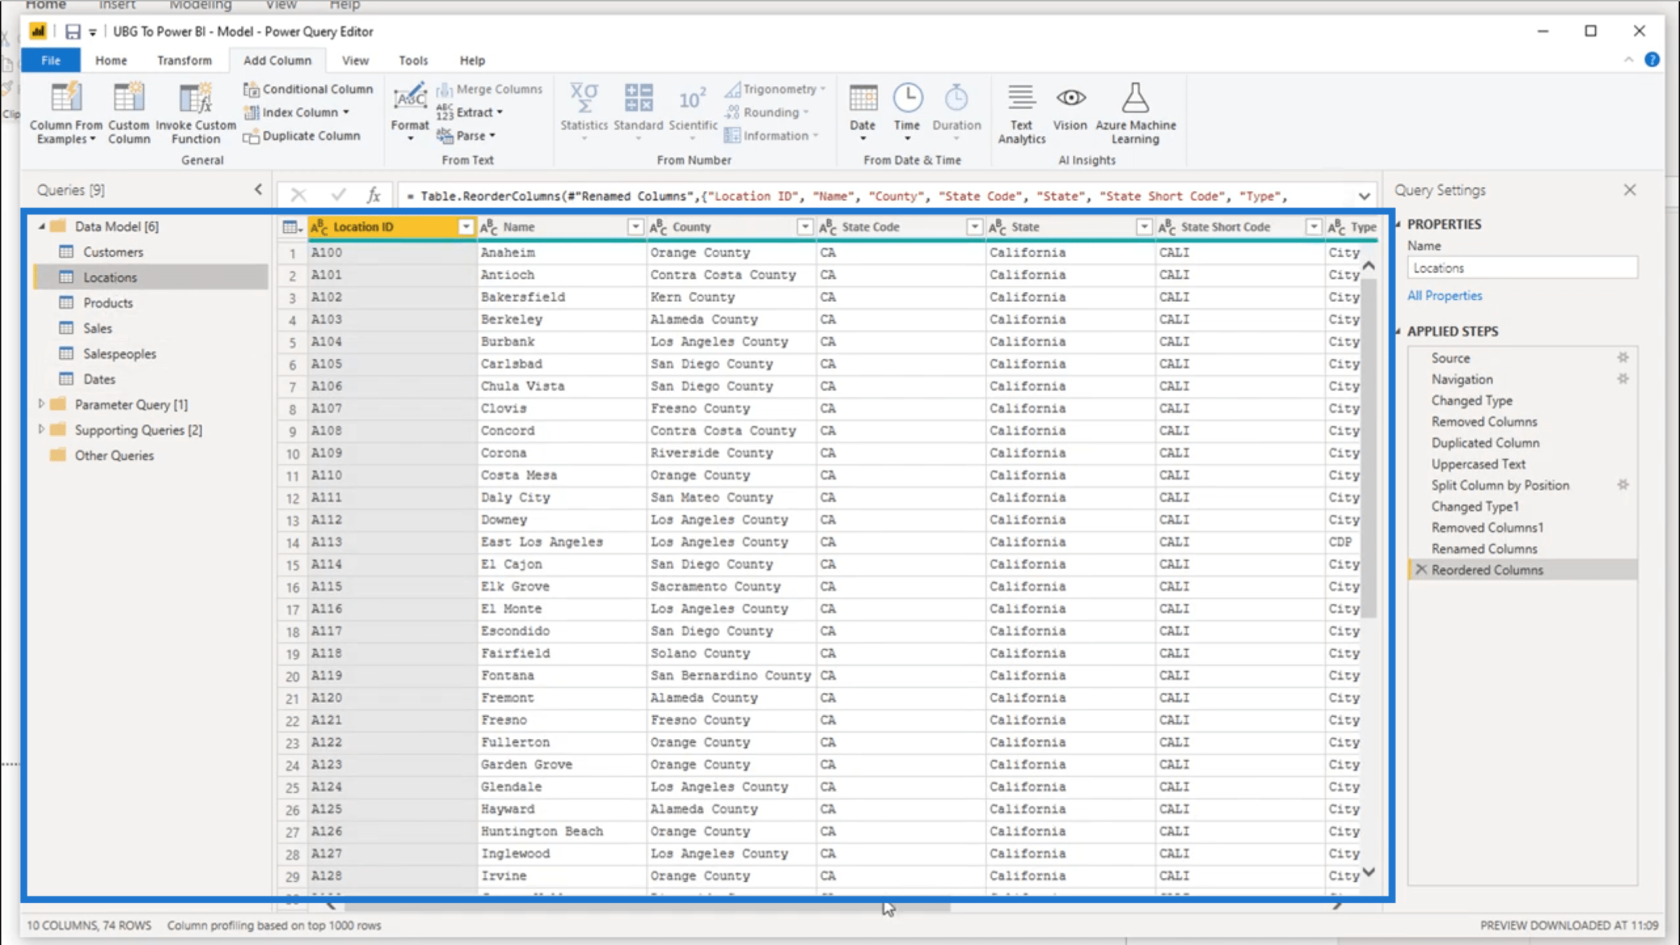Select the Salespeoples query
The height and width of the screenshot is (945, 1680).
119,354
